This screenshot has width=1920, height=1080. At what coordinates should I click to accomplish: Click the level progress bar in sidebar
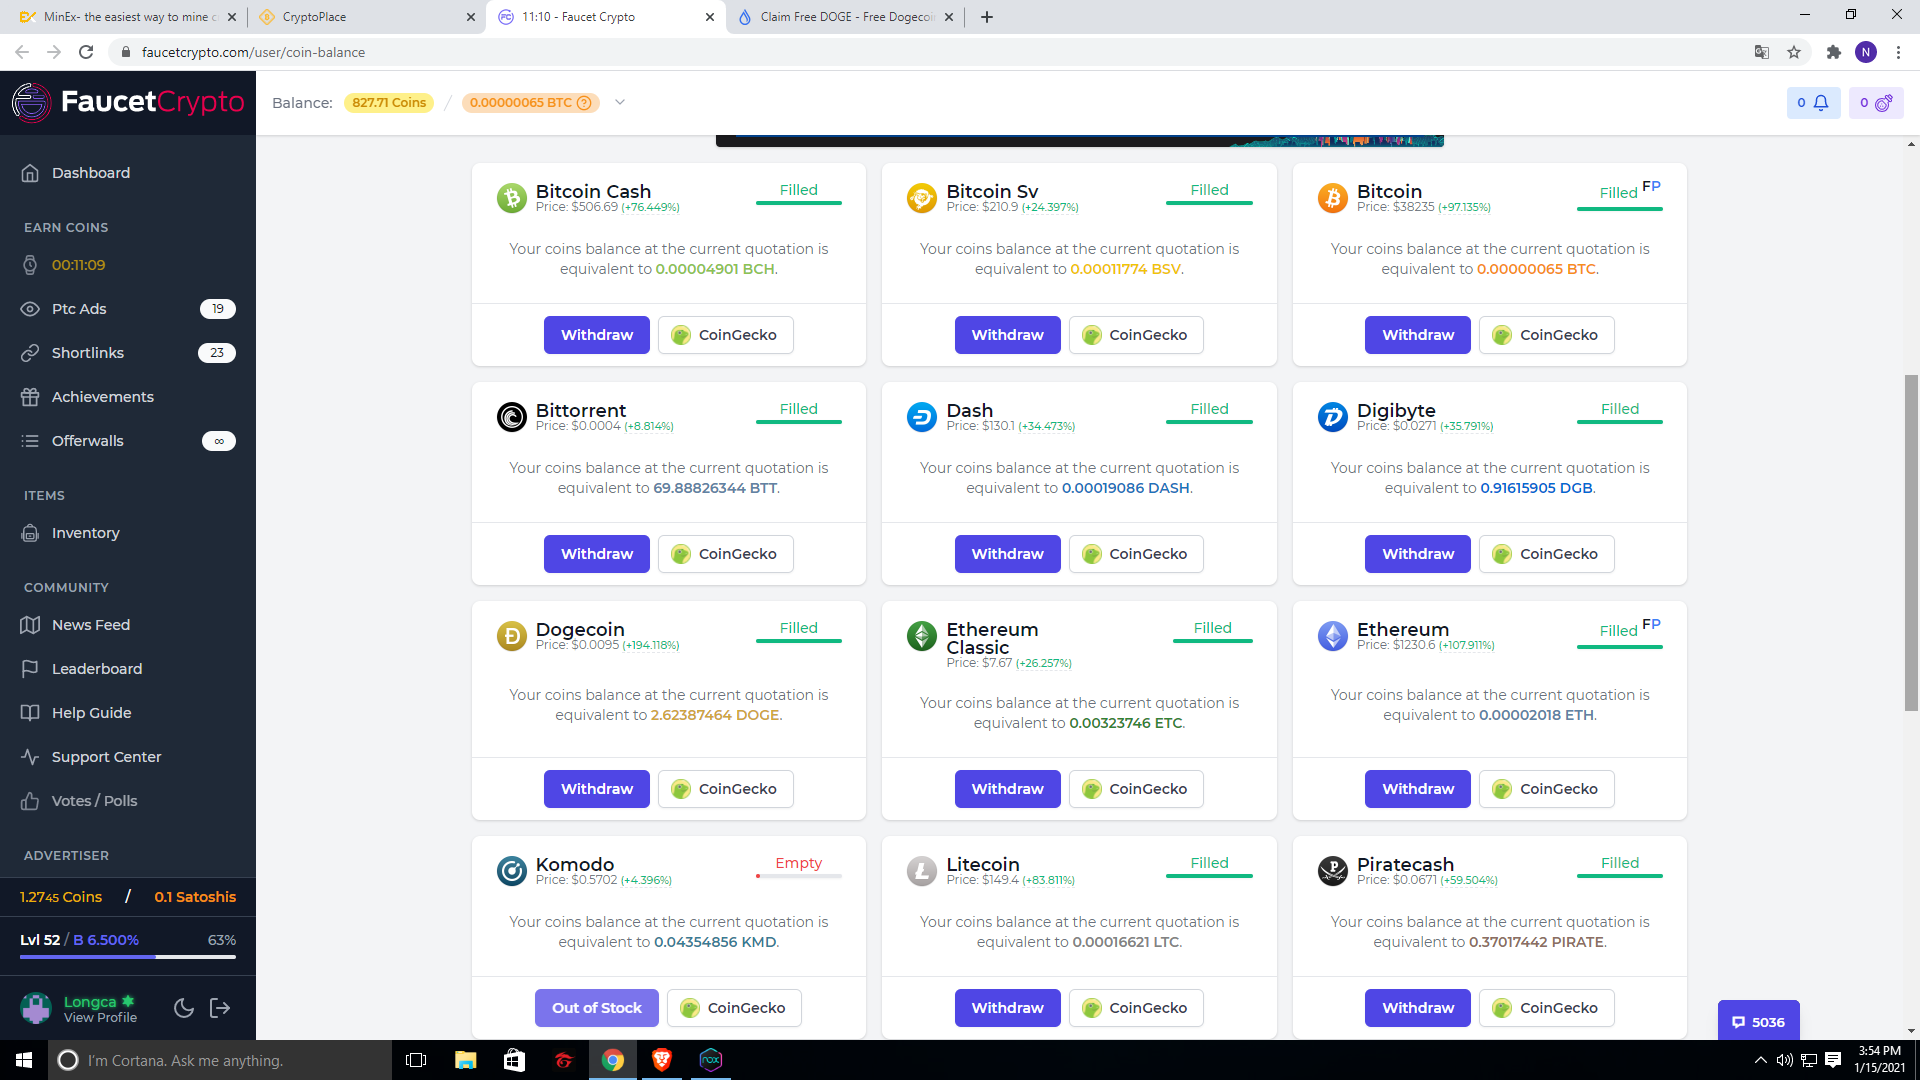(x=128, y=957)
